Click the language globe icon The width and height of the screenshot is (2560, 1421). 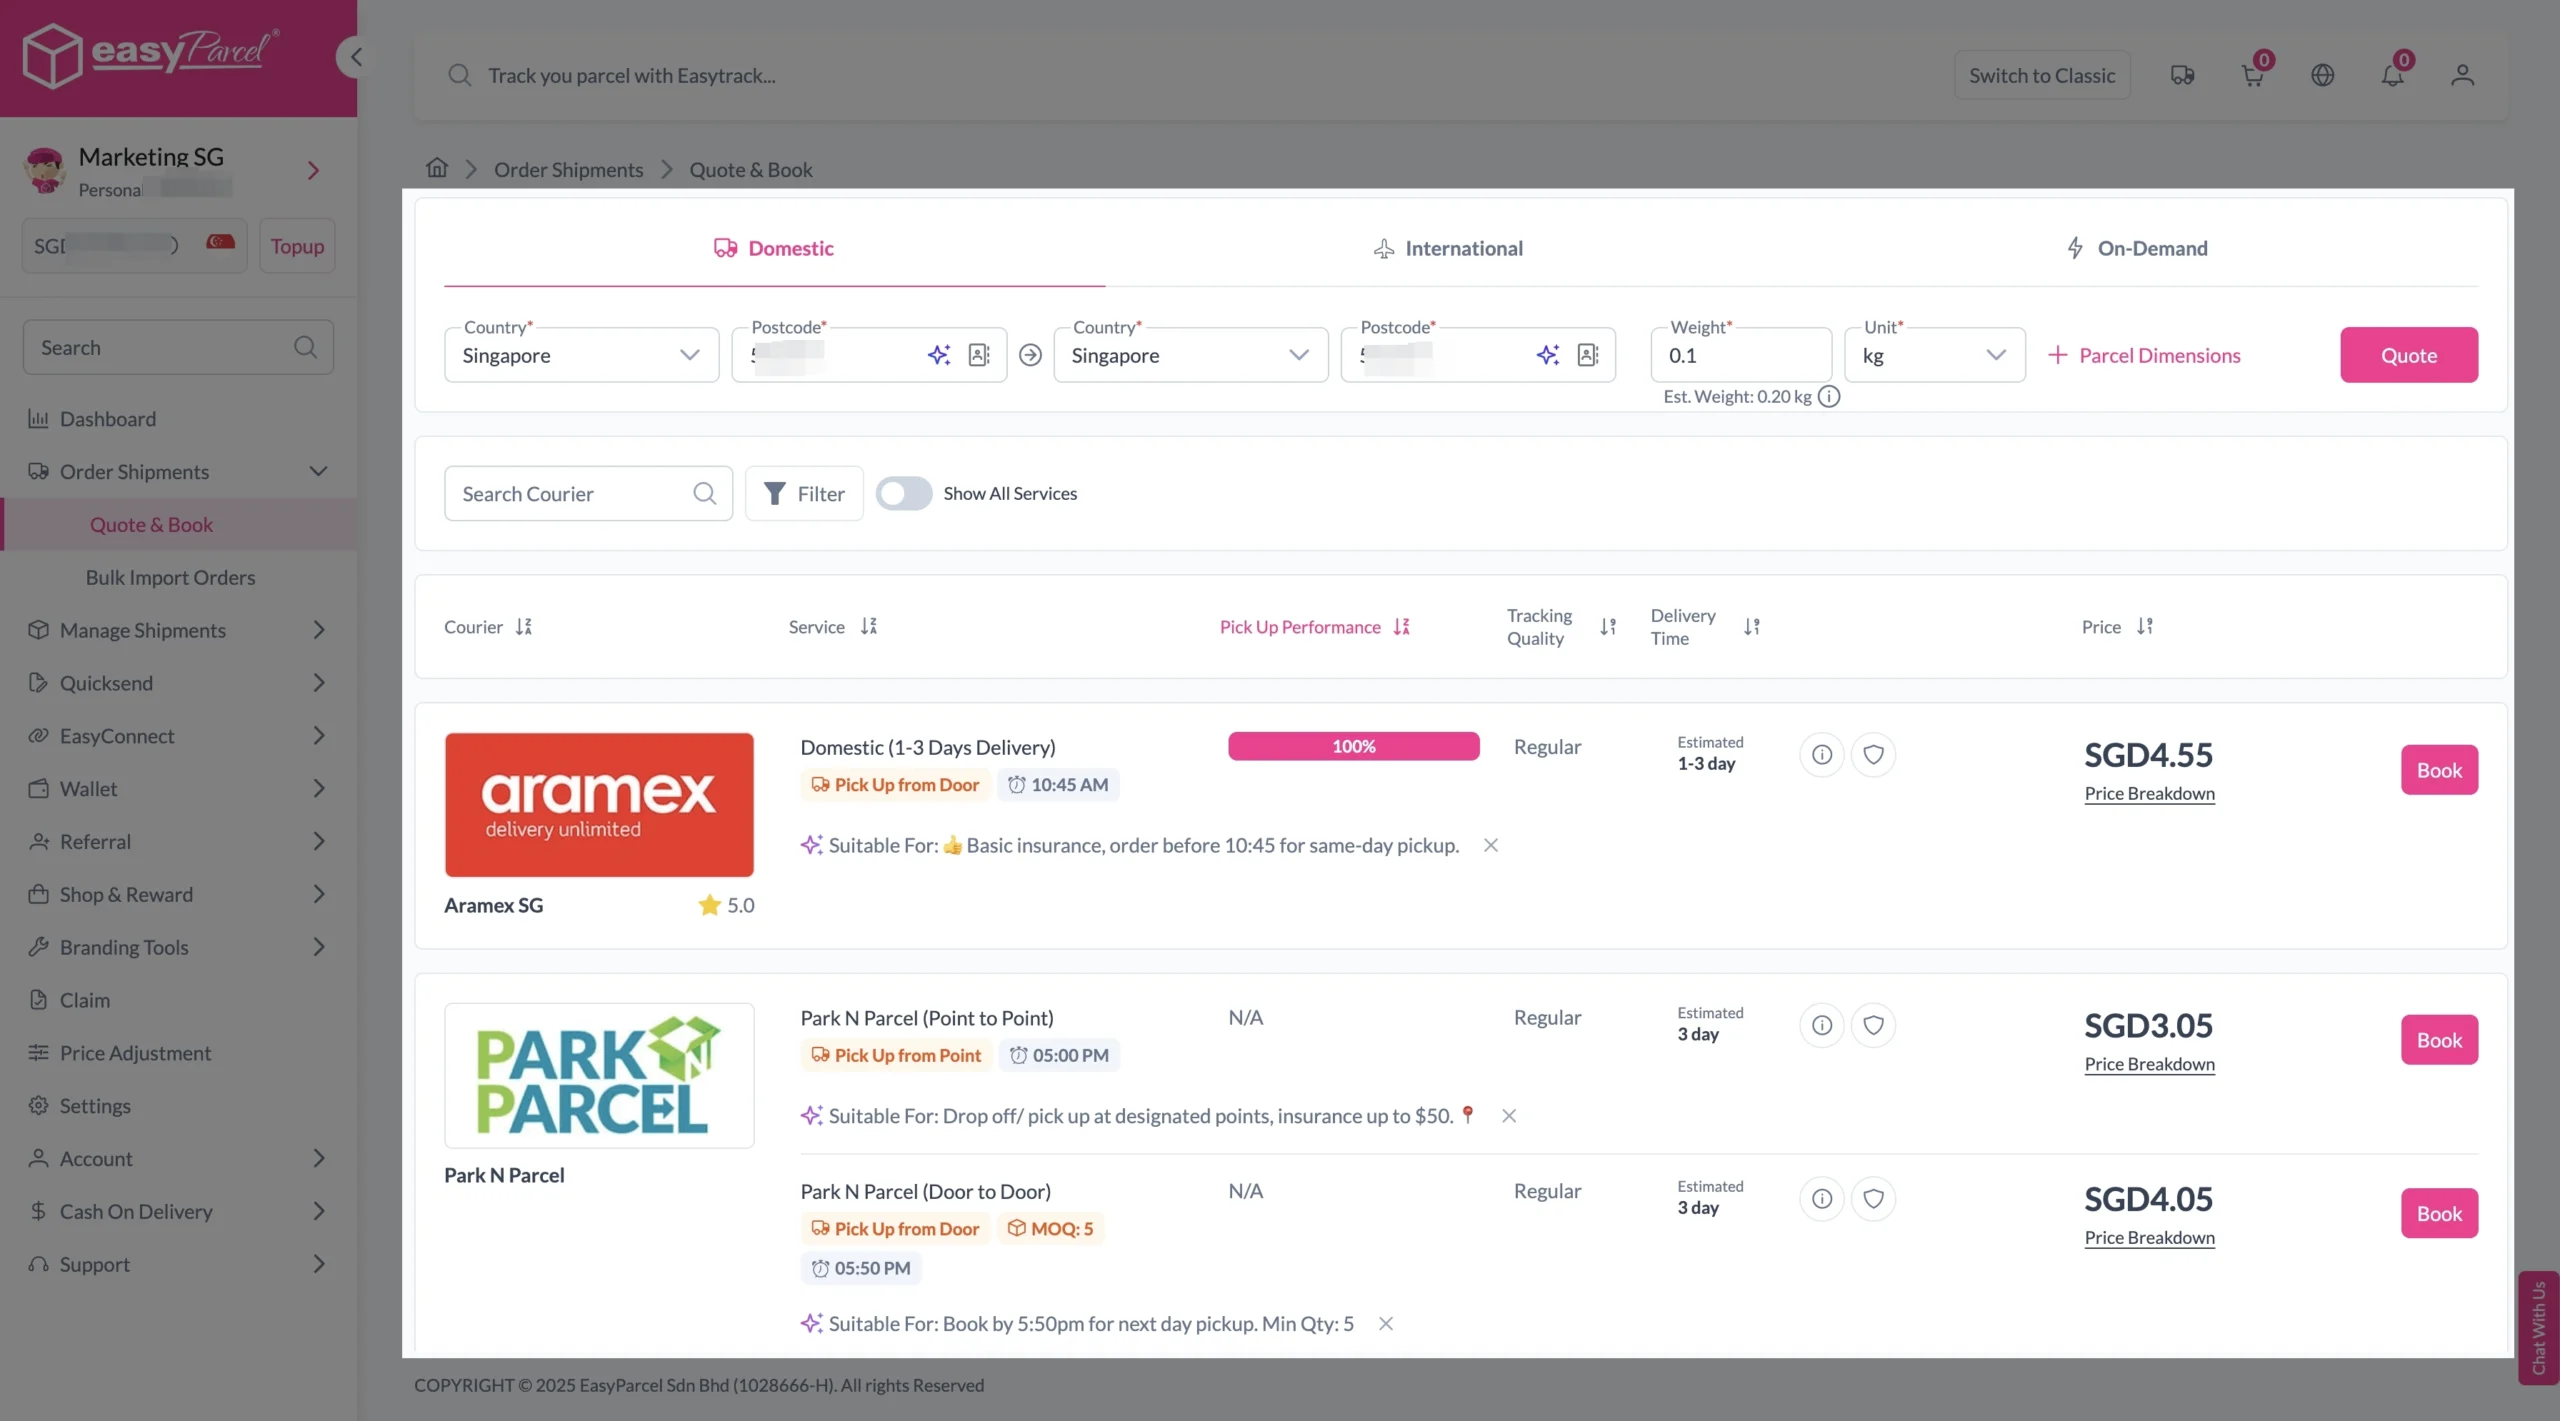(x=2322, y=75)
